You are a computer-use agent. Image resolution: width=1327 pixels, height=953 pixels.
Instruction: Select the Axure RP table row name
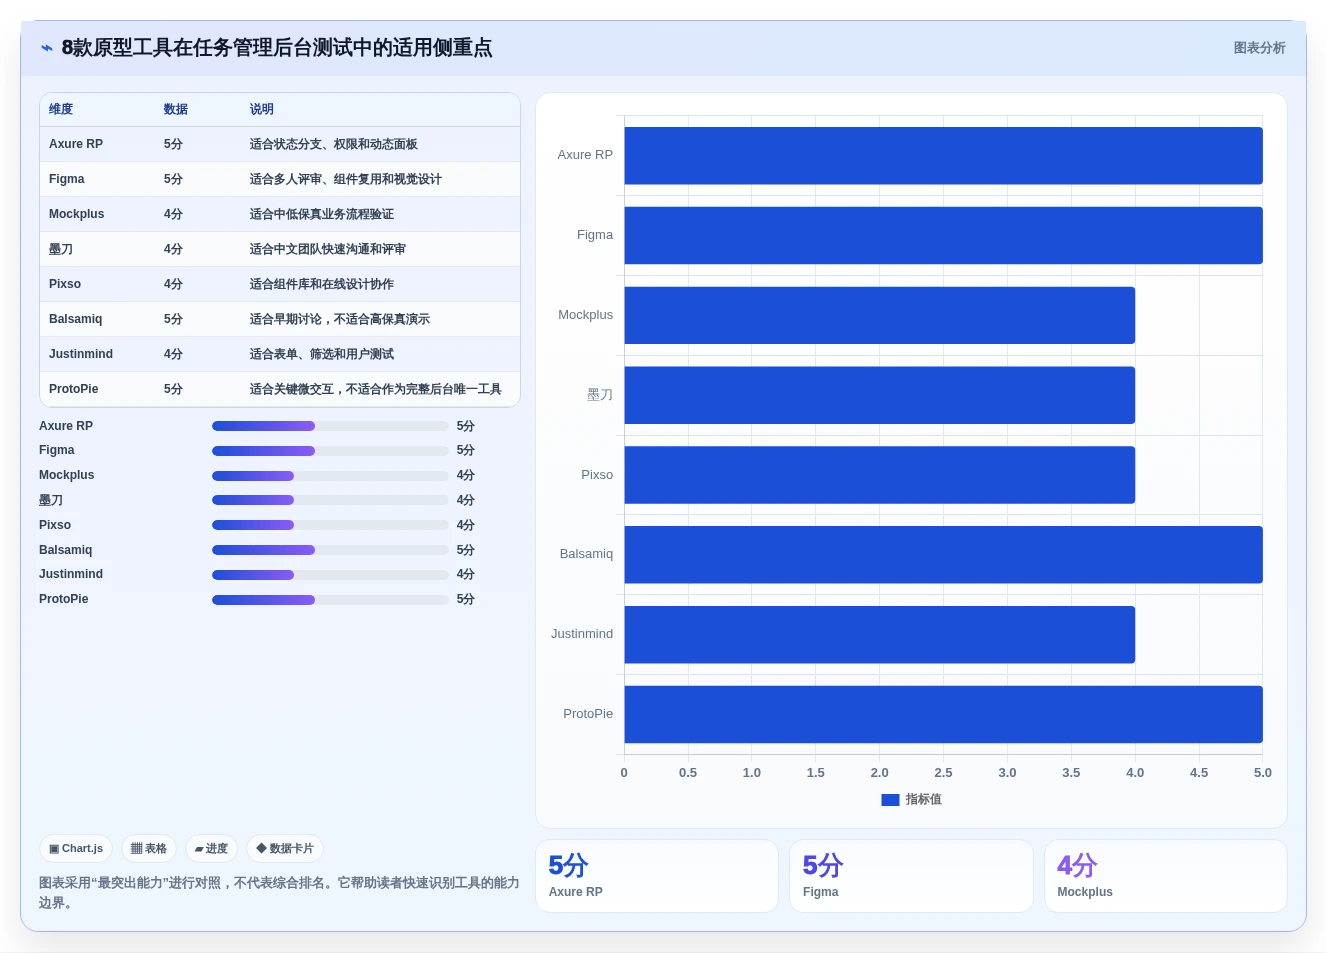[x=76, y=144]
